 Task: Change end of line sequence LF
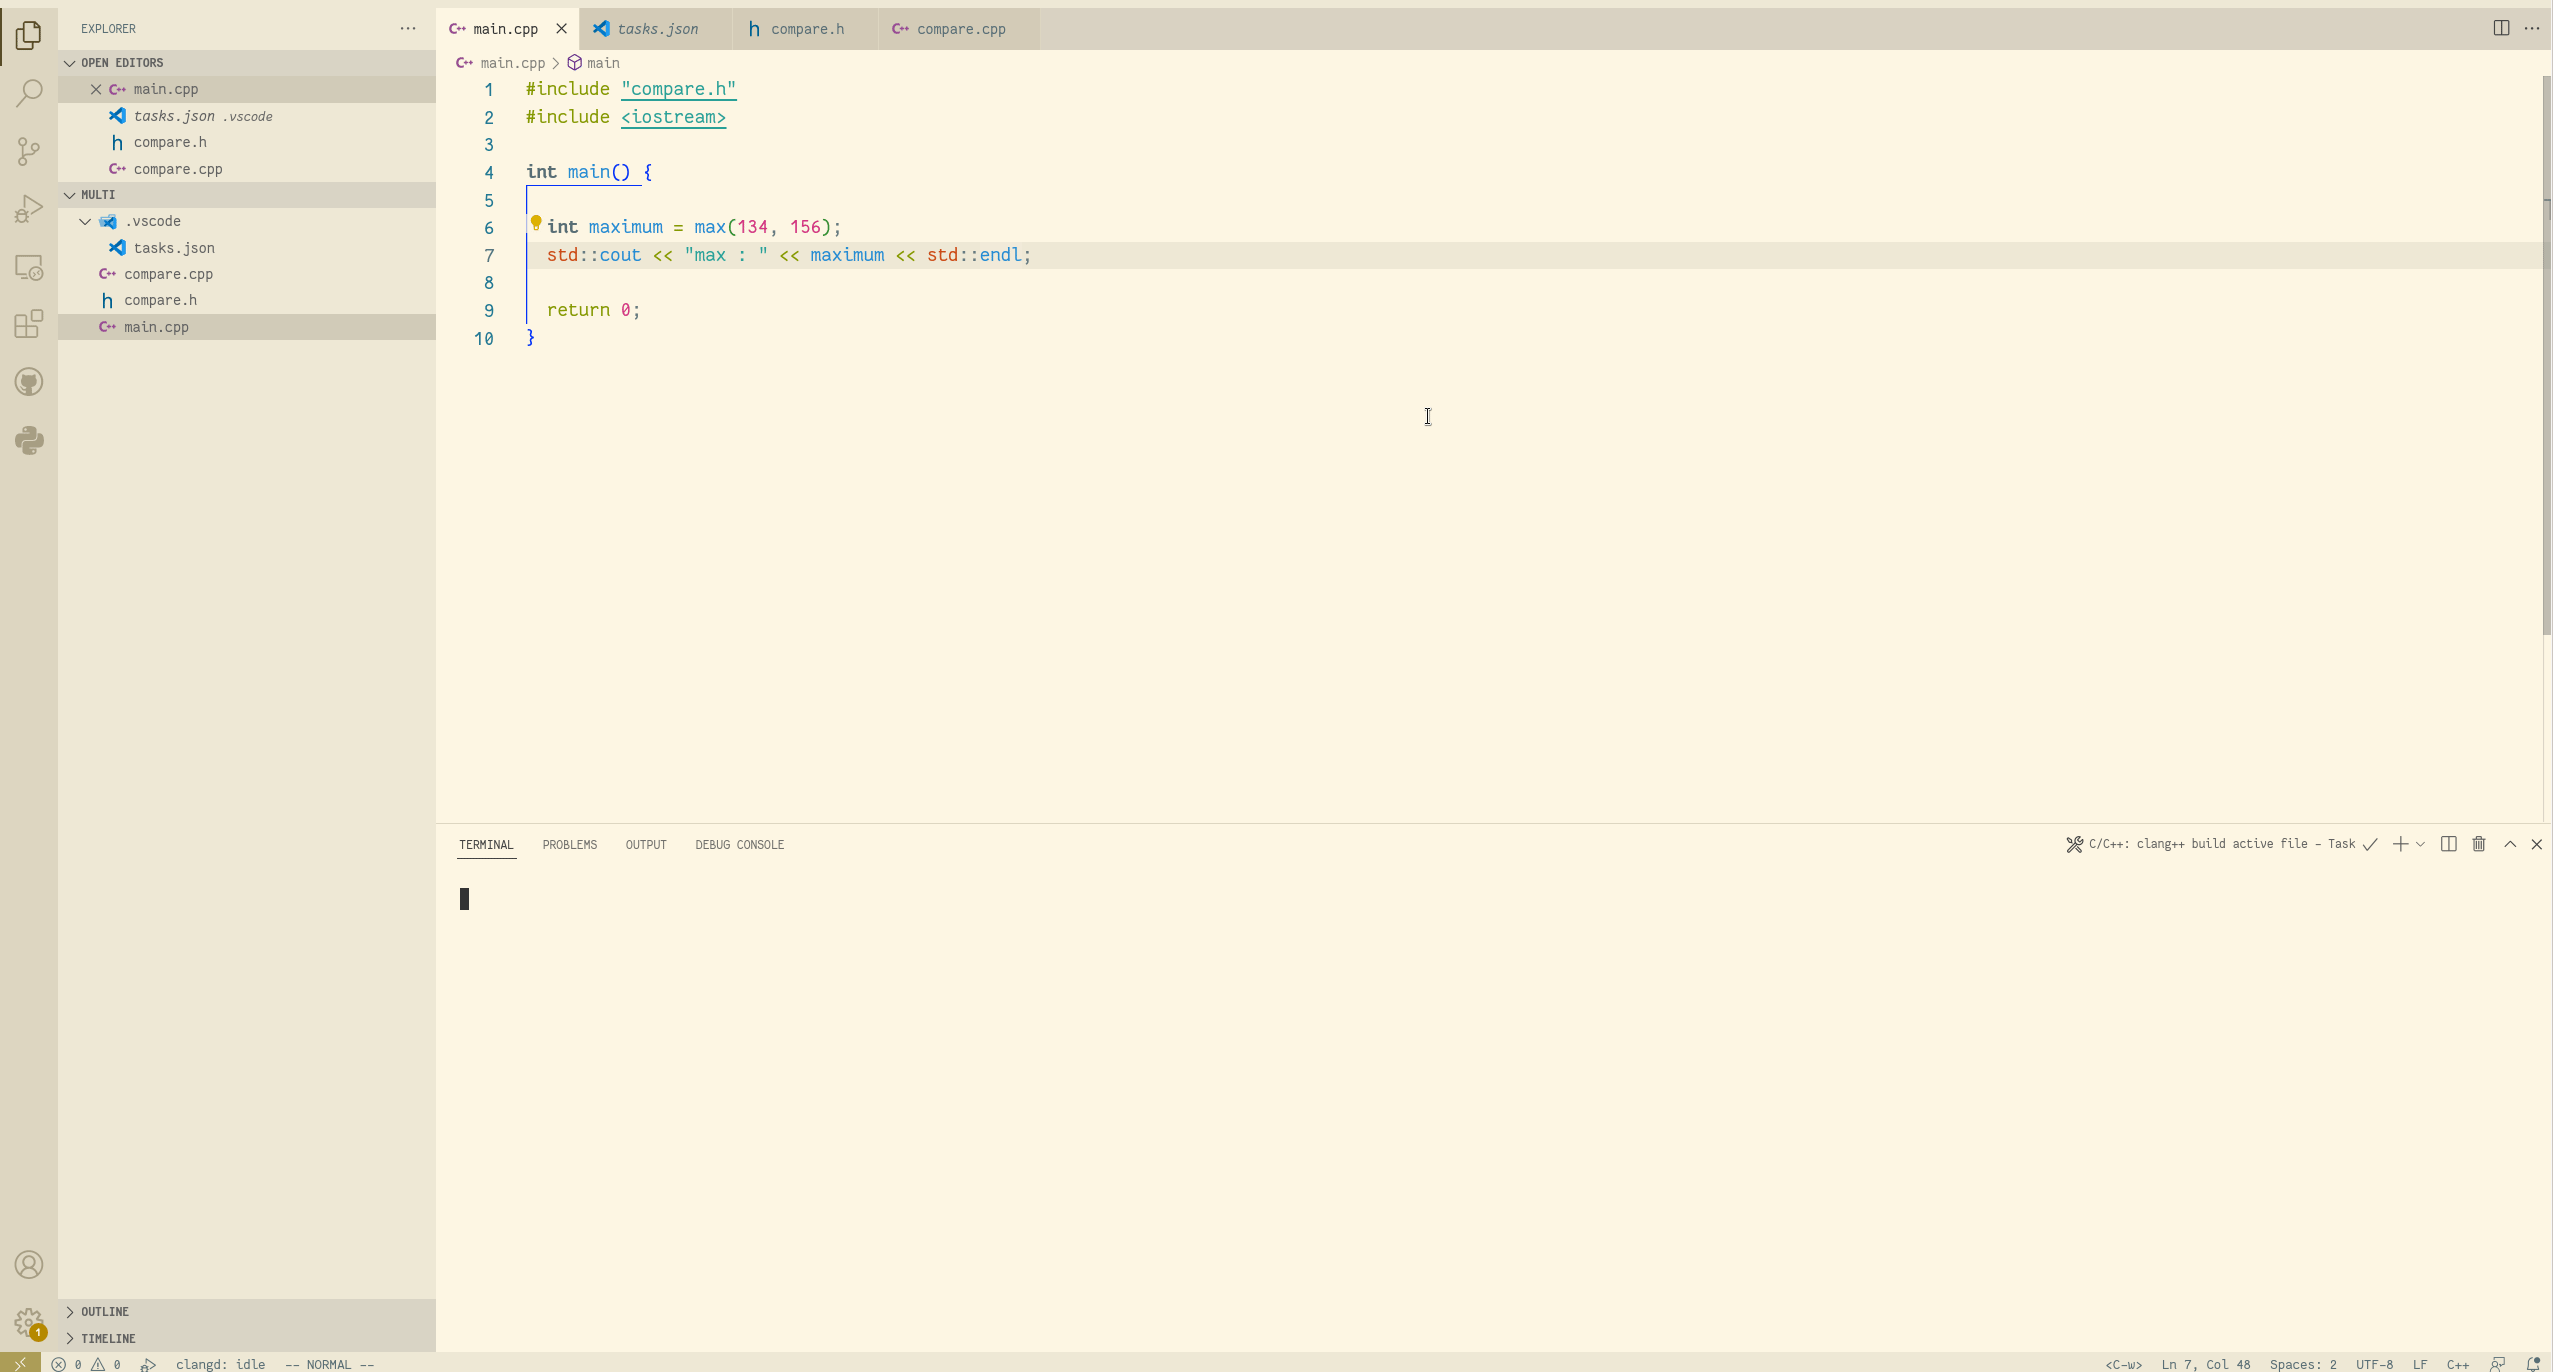(x=2419, y=1364)
